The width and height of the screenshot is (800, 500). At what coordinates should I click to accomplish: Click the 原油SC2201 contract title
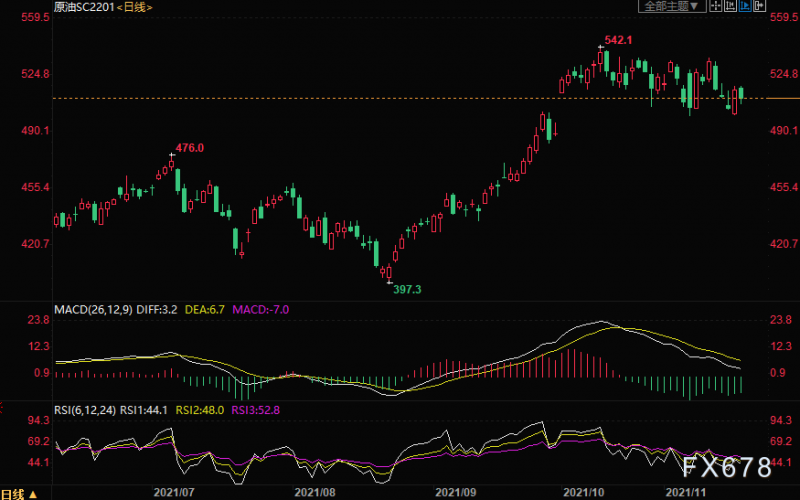84,7
